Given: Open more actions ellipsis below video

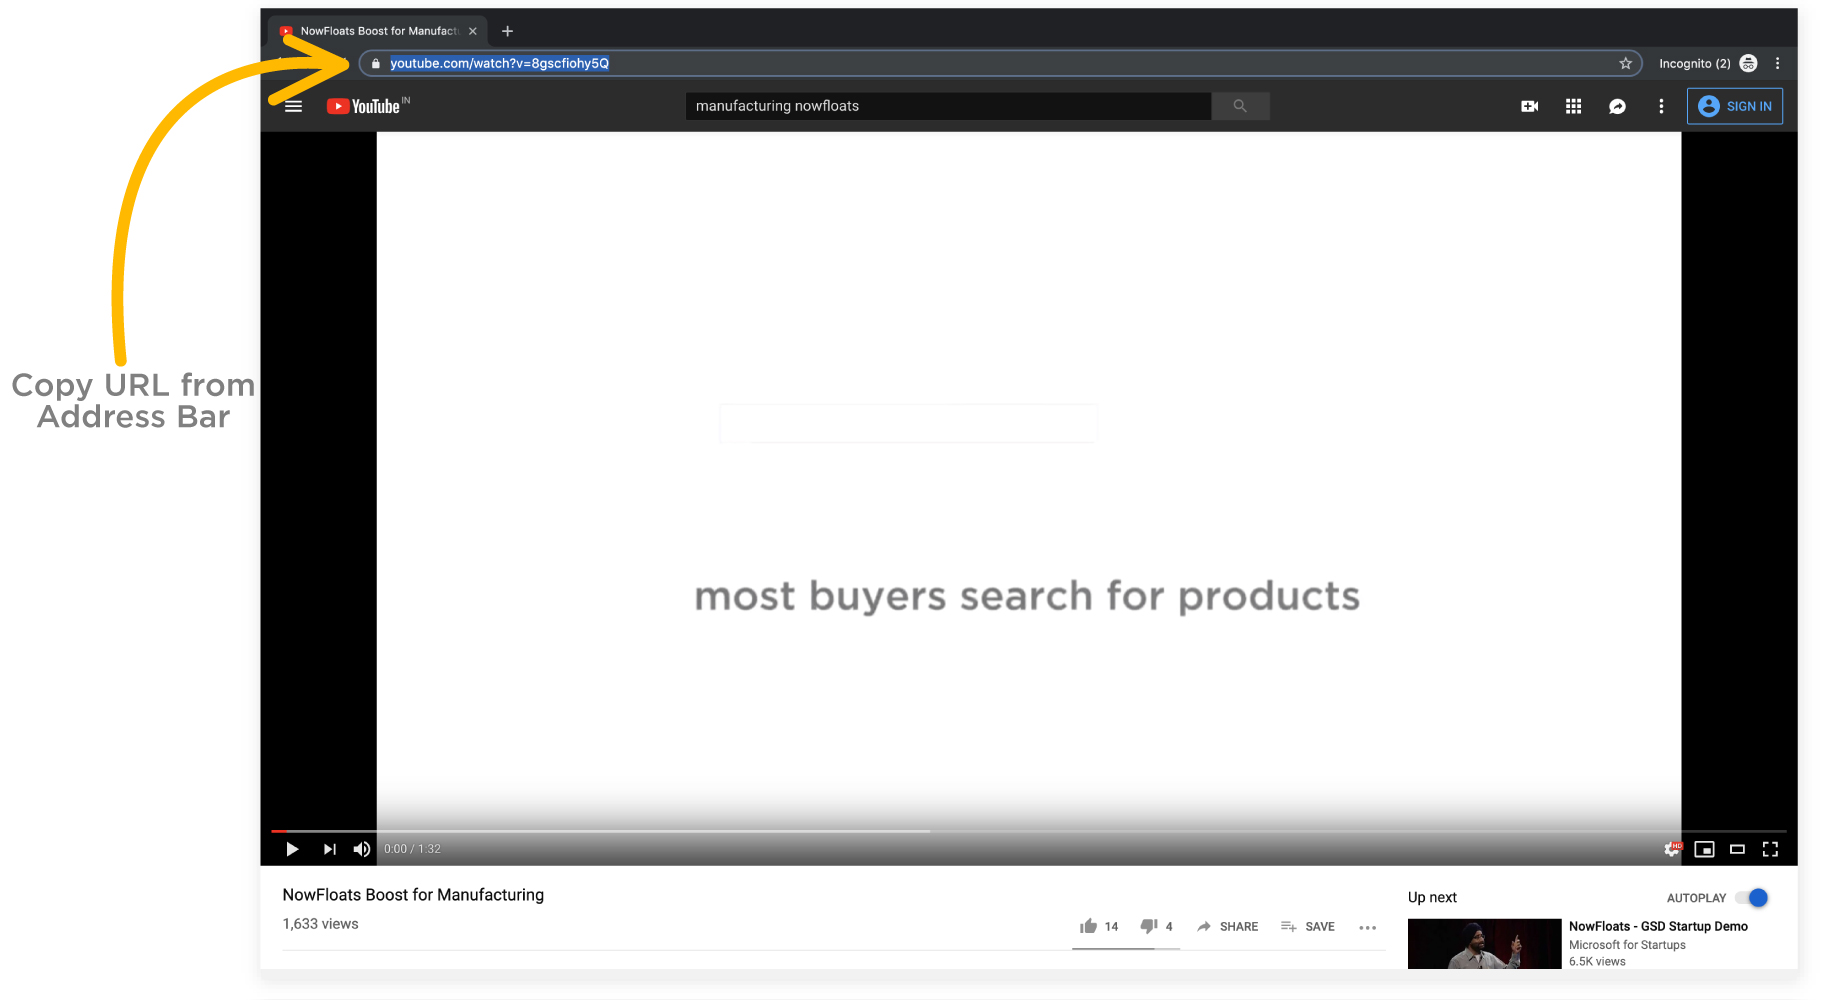Looking at the screenshot, I should 1368,928.
